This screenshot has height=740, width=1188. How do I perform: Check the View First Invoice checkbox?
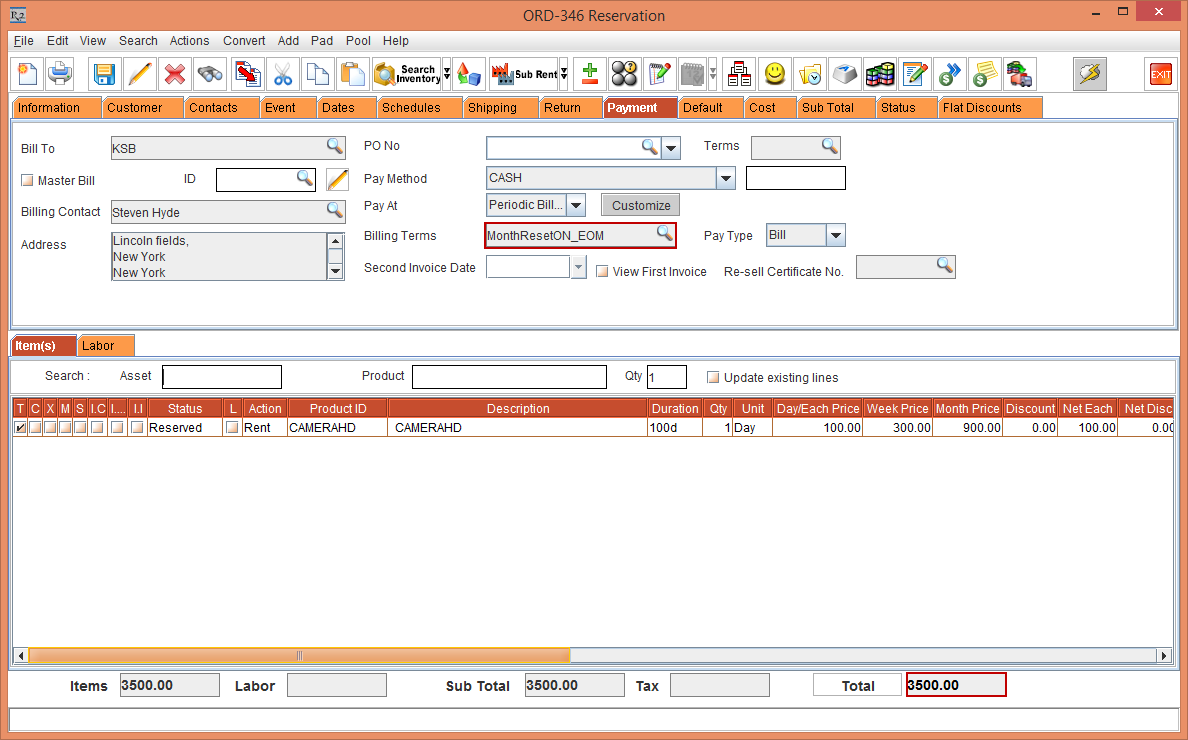602,272
